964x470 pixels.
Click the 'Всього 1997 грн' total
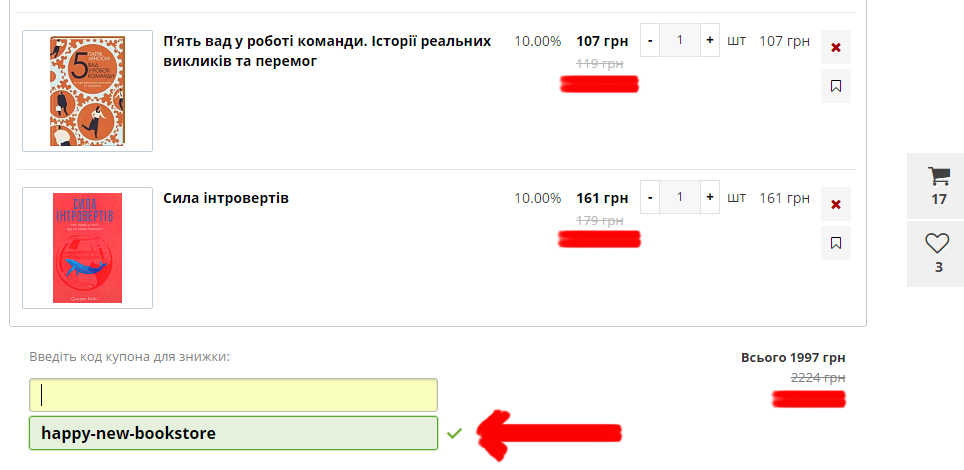click(x=793, y=357)
